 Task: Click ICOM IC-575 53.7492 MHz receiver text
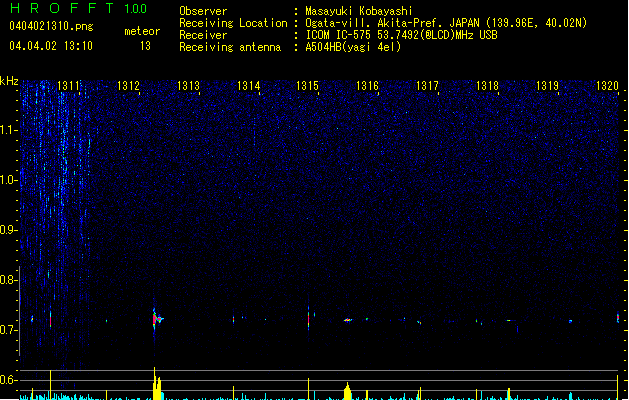[x=401, y=35]
